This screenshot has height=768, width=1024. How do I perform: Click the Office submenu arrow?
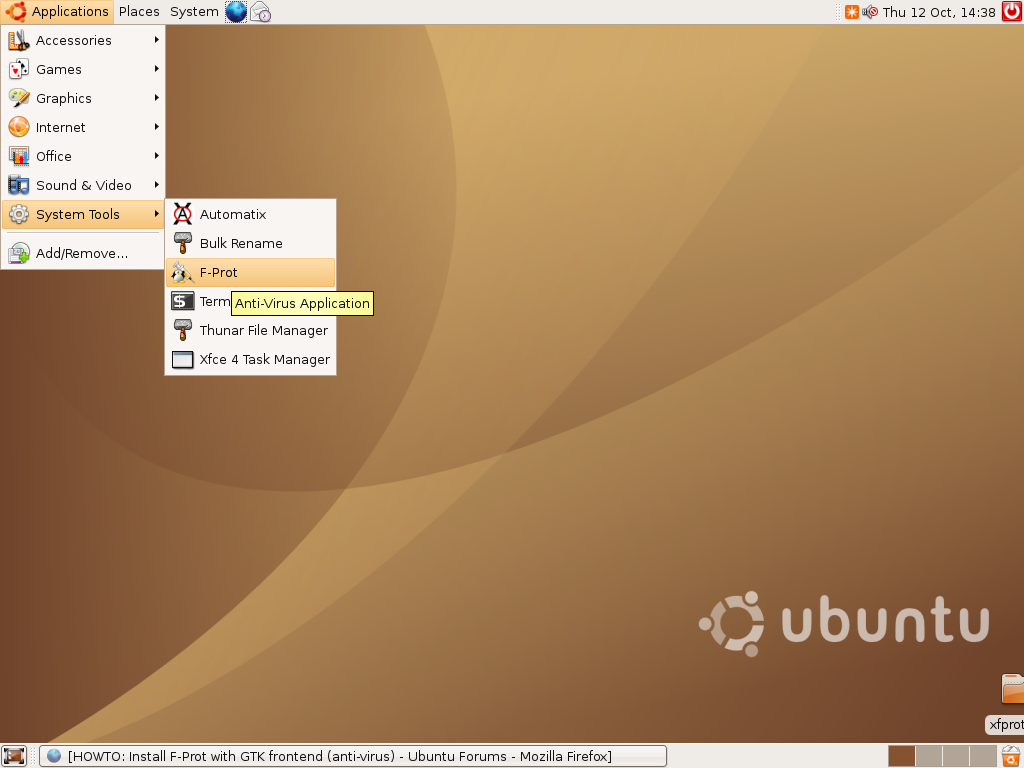(157, 155)
